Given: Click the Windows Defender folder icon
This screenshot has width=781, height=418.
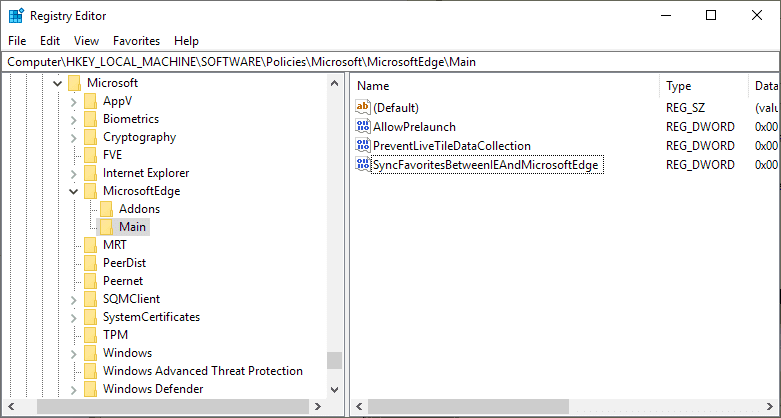Looking at the screenshot, I should coord(90,389).
